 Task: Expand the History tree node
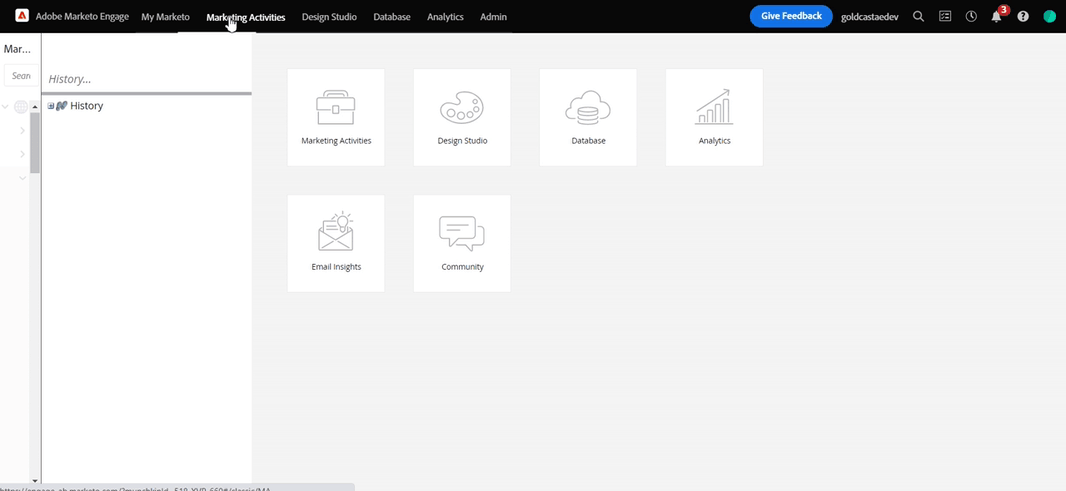[x=51, y=106]
